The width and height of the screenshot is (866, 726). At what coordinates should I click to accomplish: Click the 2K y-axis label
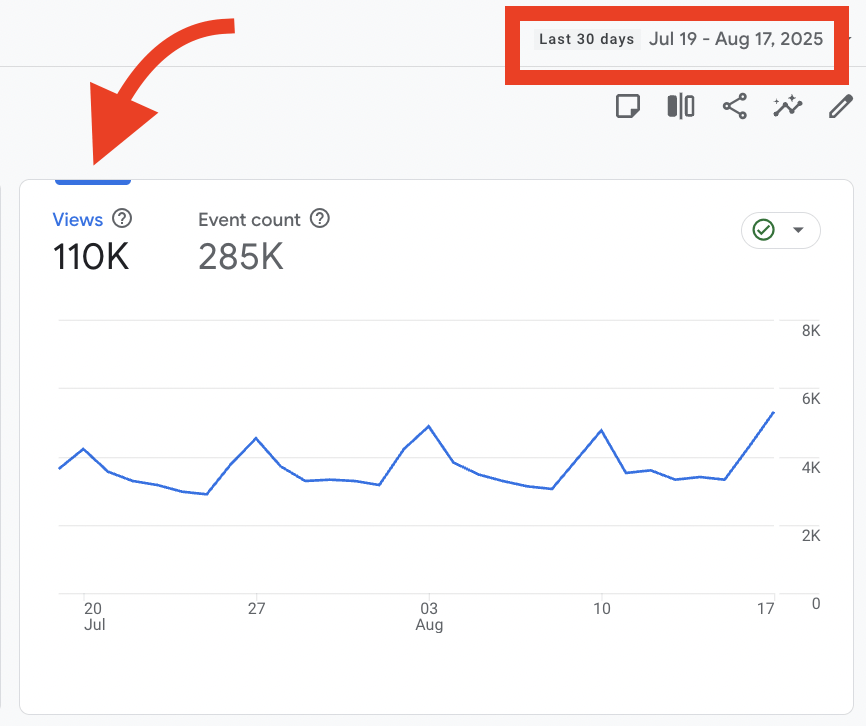coord(811,536)
